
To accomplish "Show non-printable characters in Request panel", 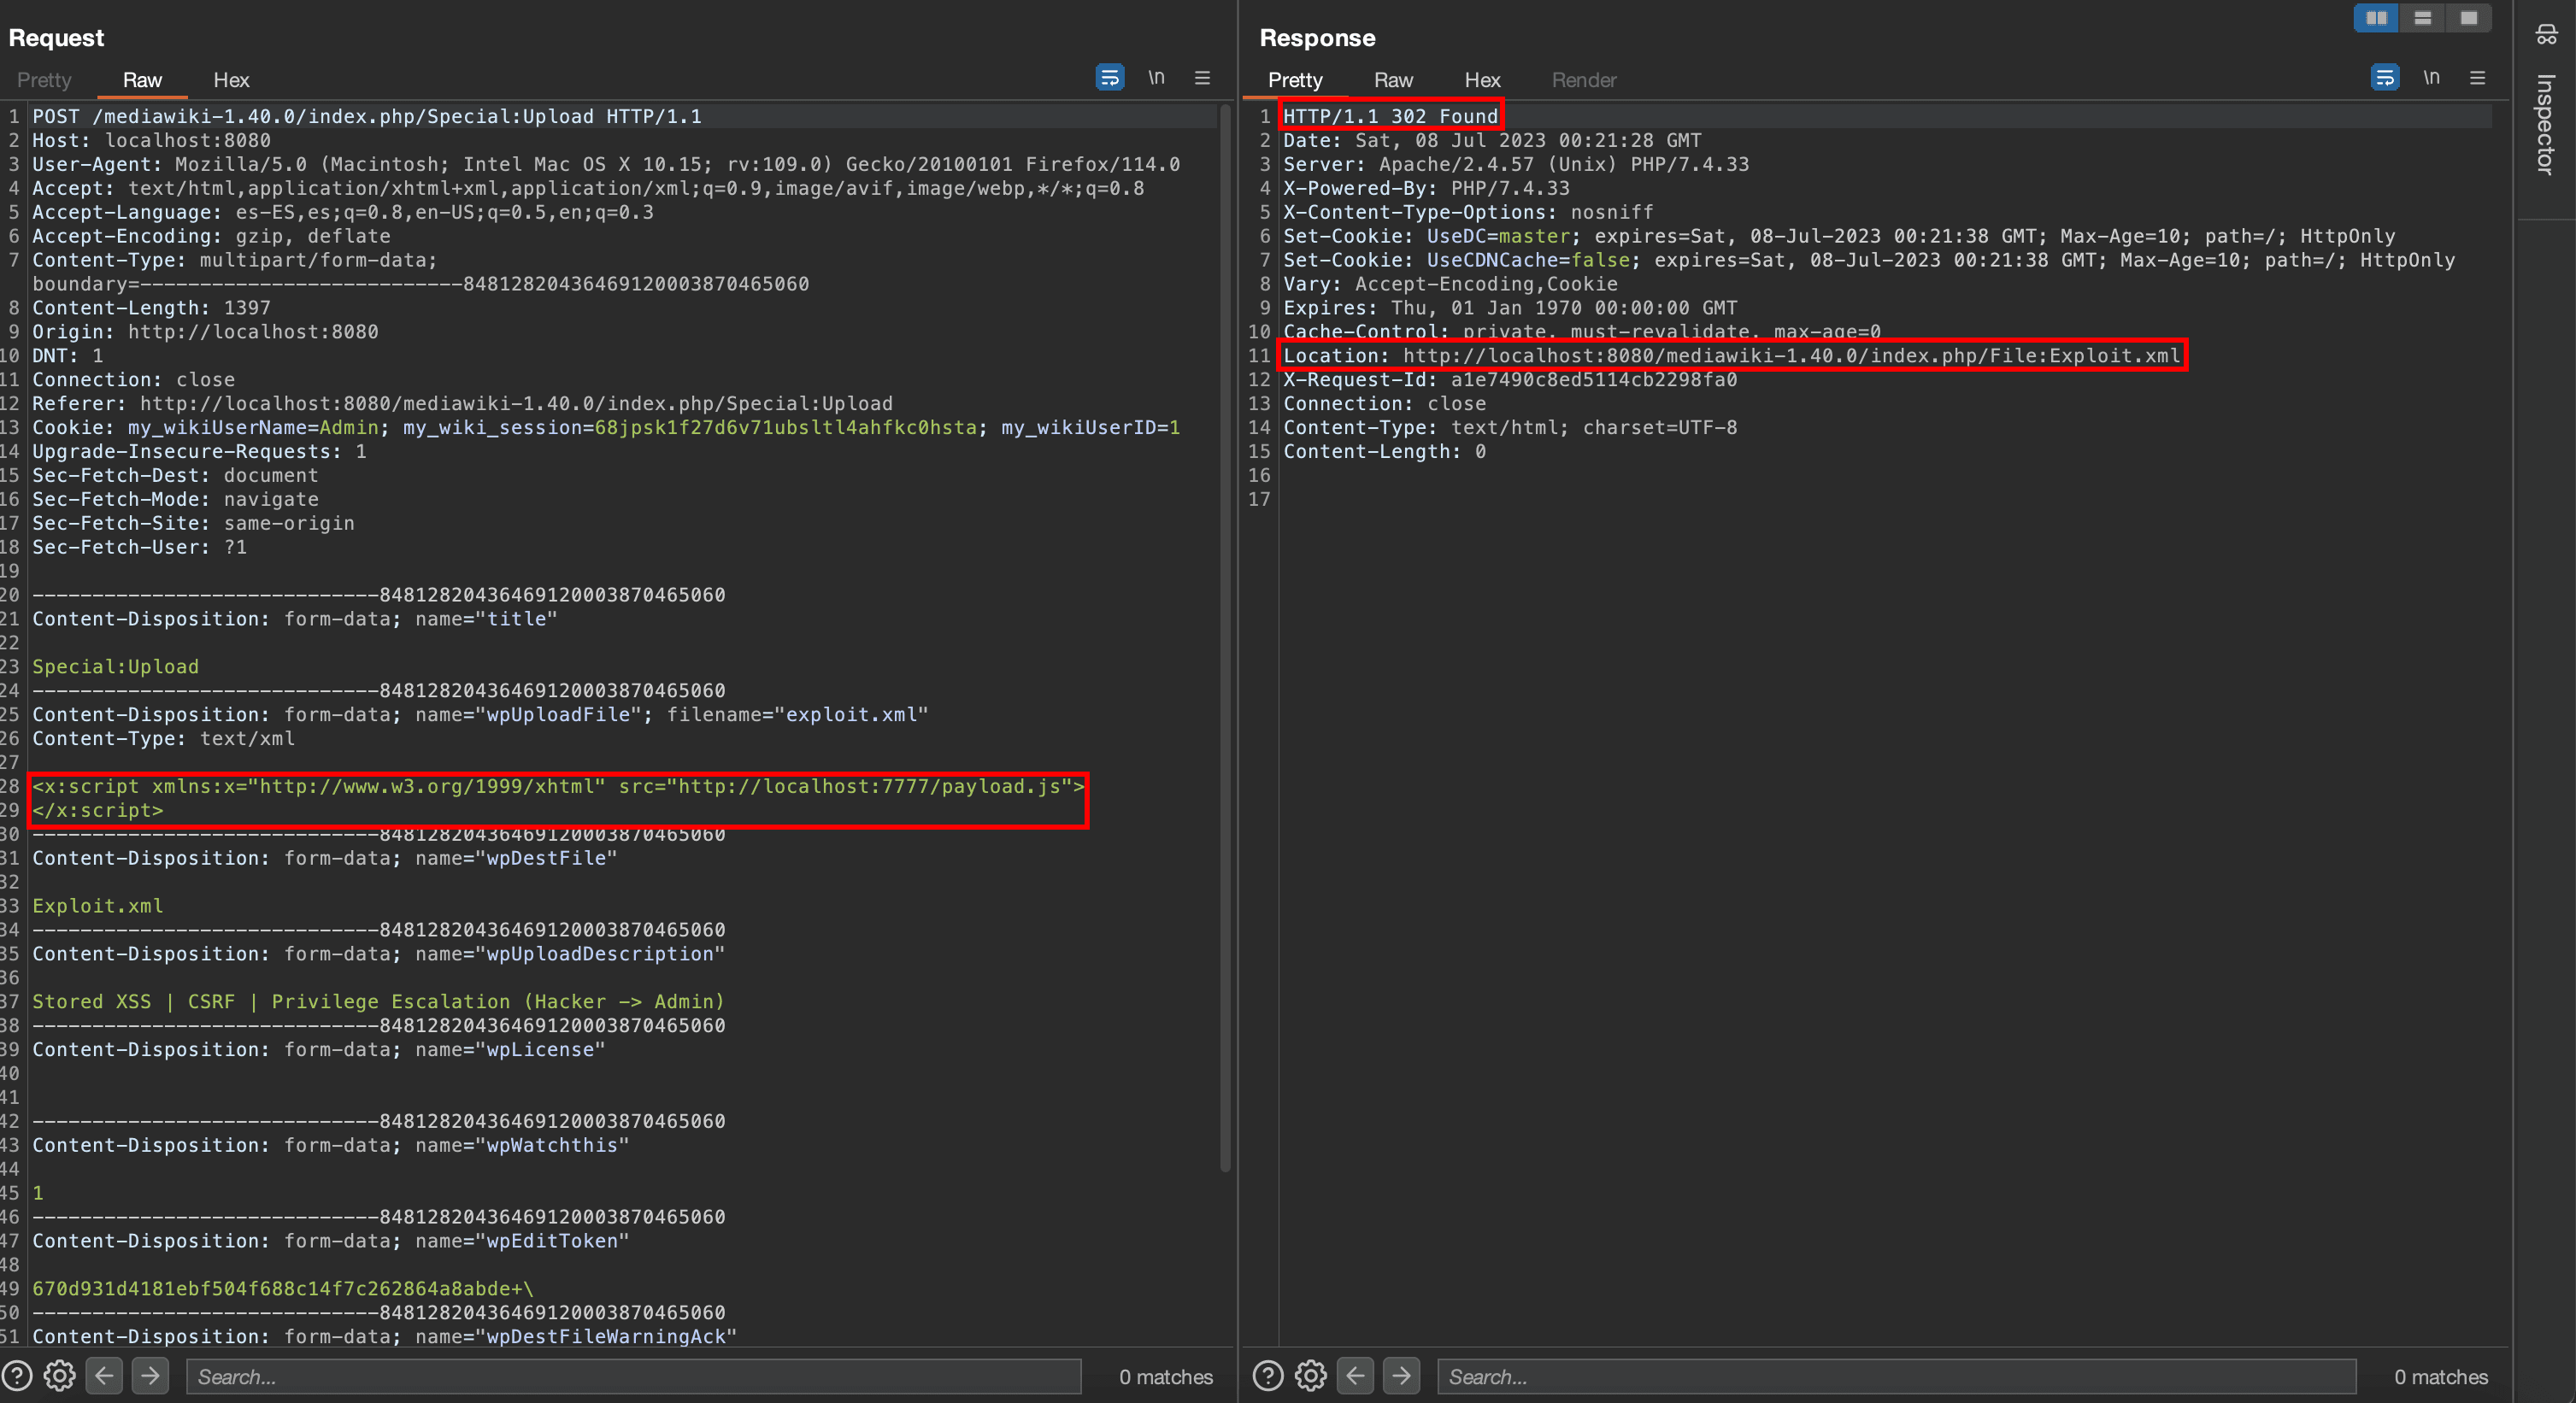I will click(x=1156, y=77).
